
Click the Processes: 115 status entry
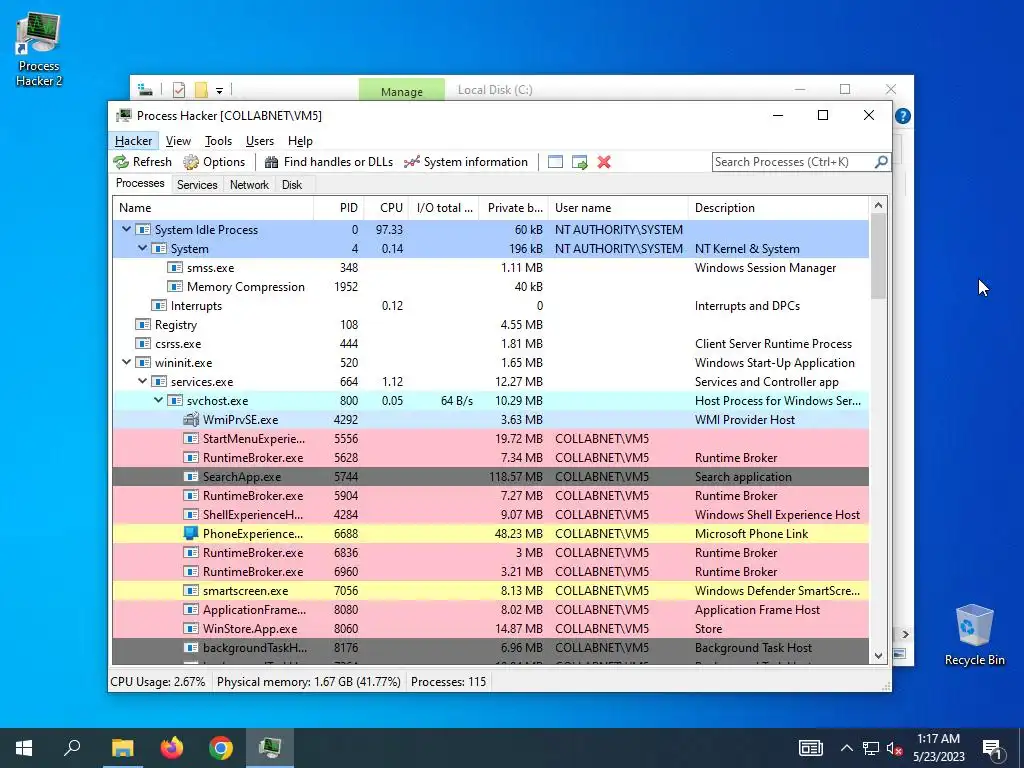[x=449, y=682]
